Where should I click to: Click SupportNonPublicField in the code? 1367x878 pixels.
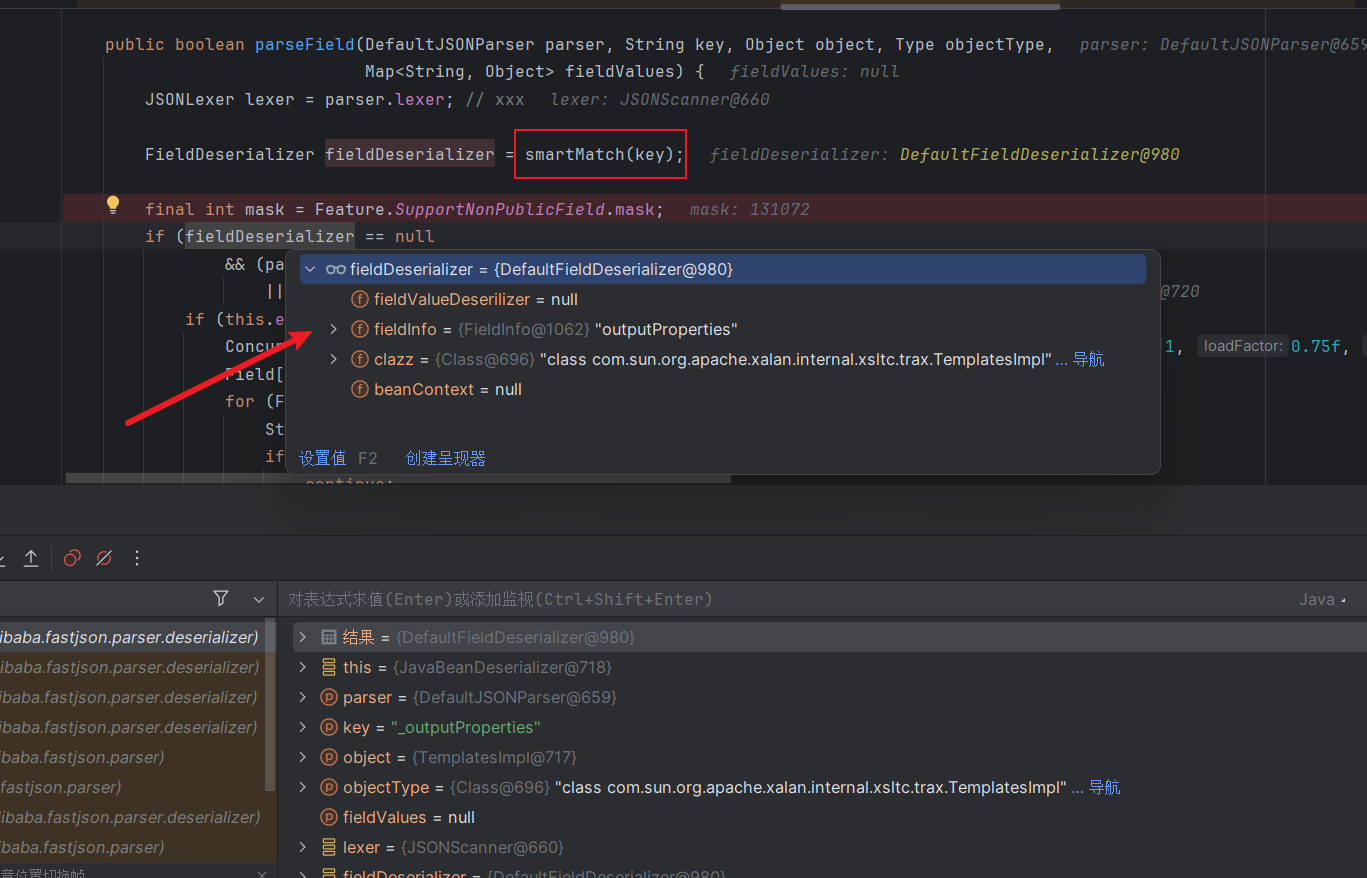coord(500,209)
